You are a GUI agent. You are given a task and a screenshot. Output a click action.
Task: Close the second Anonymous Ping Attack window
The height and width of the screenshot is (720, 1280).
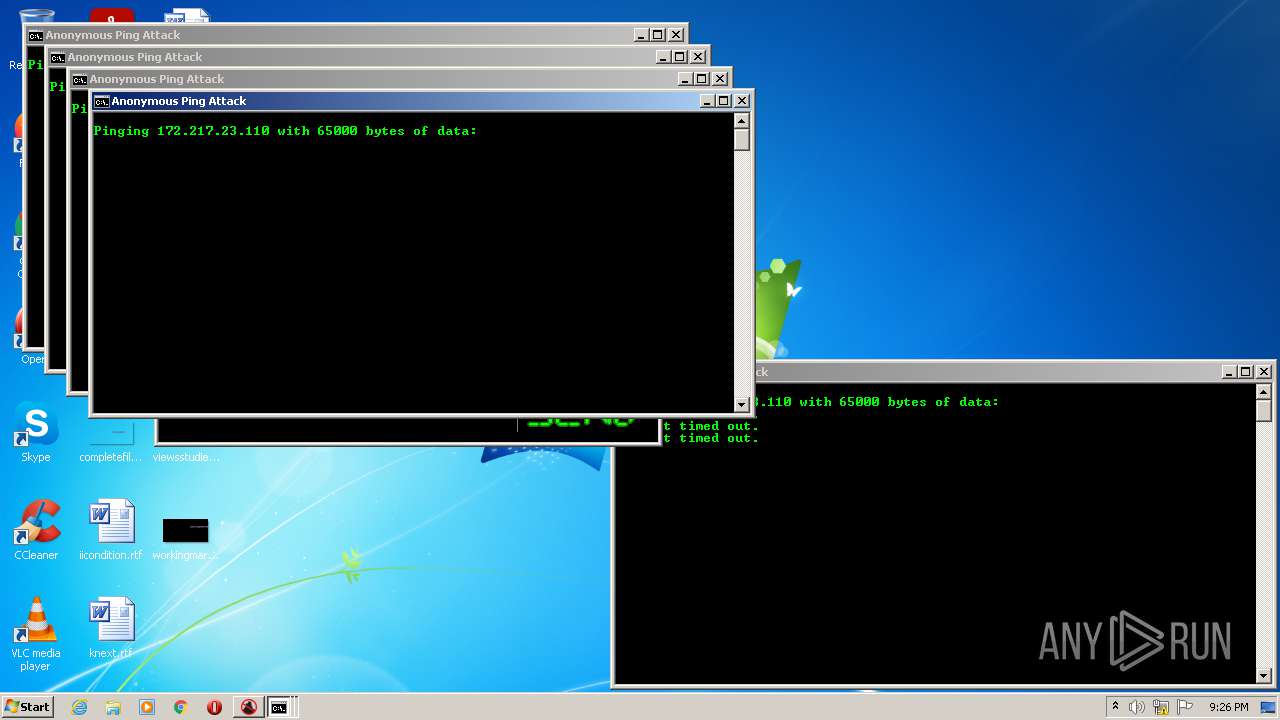pyautogui.click(x=720, y=79)
